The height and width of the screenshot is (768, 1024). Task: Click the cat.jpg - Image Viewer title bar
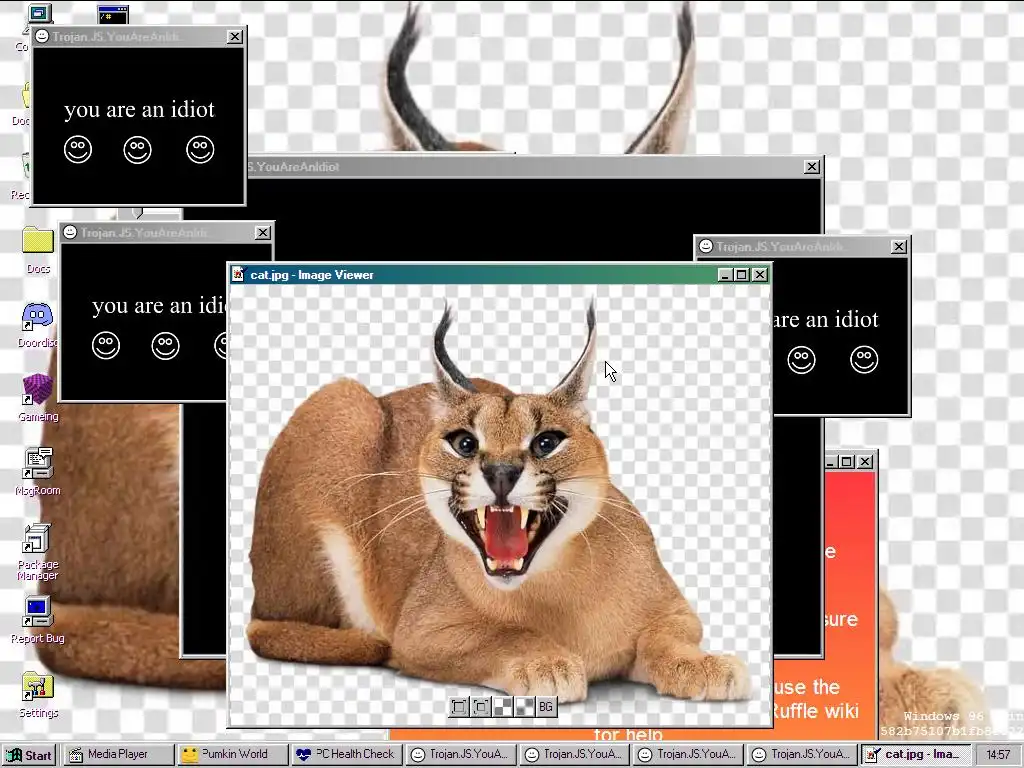[x=500, y=275]
